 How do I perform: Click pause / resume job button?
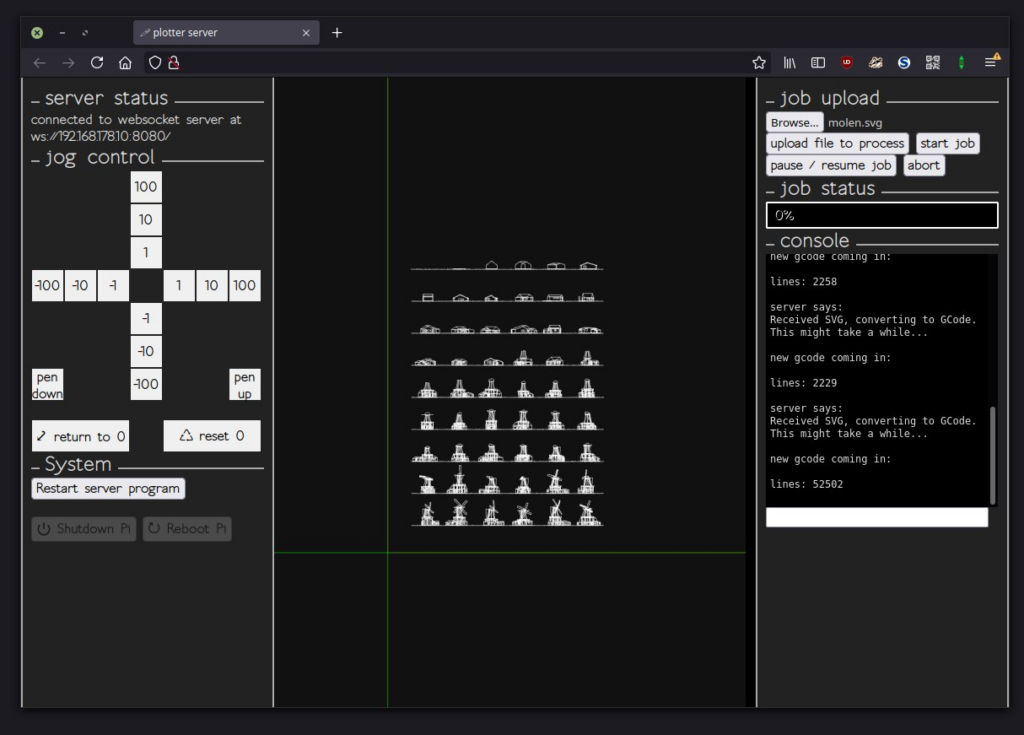830,165
